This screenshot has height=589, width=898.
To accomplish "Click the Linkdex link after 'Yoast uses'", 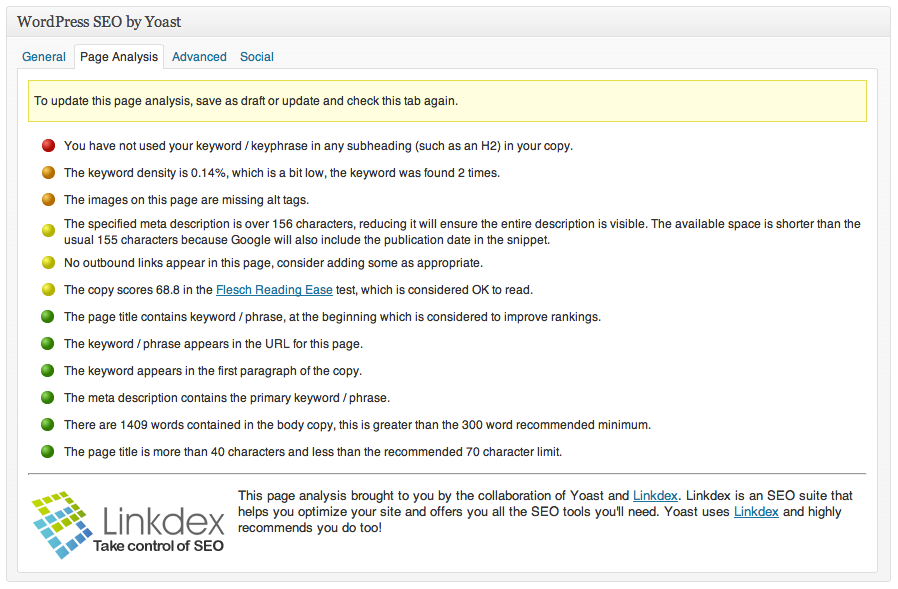I will click(756, 512).
